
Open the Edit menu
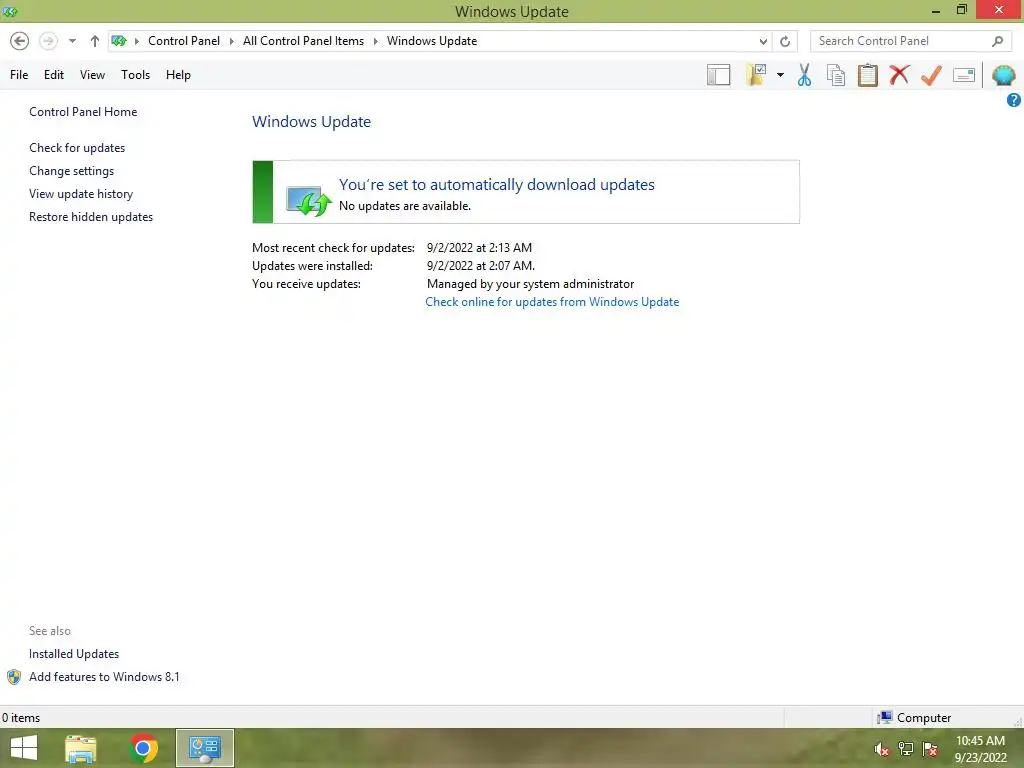pyautogui.click(x=54, y=75)
